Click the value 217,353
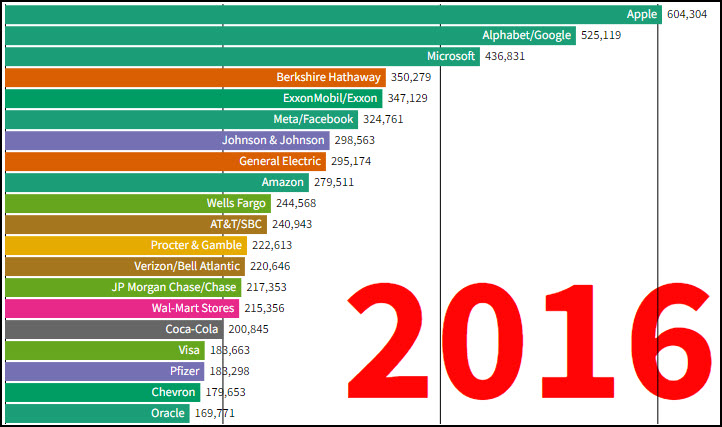 [x=266, y=287]
